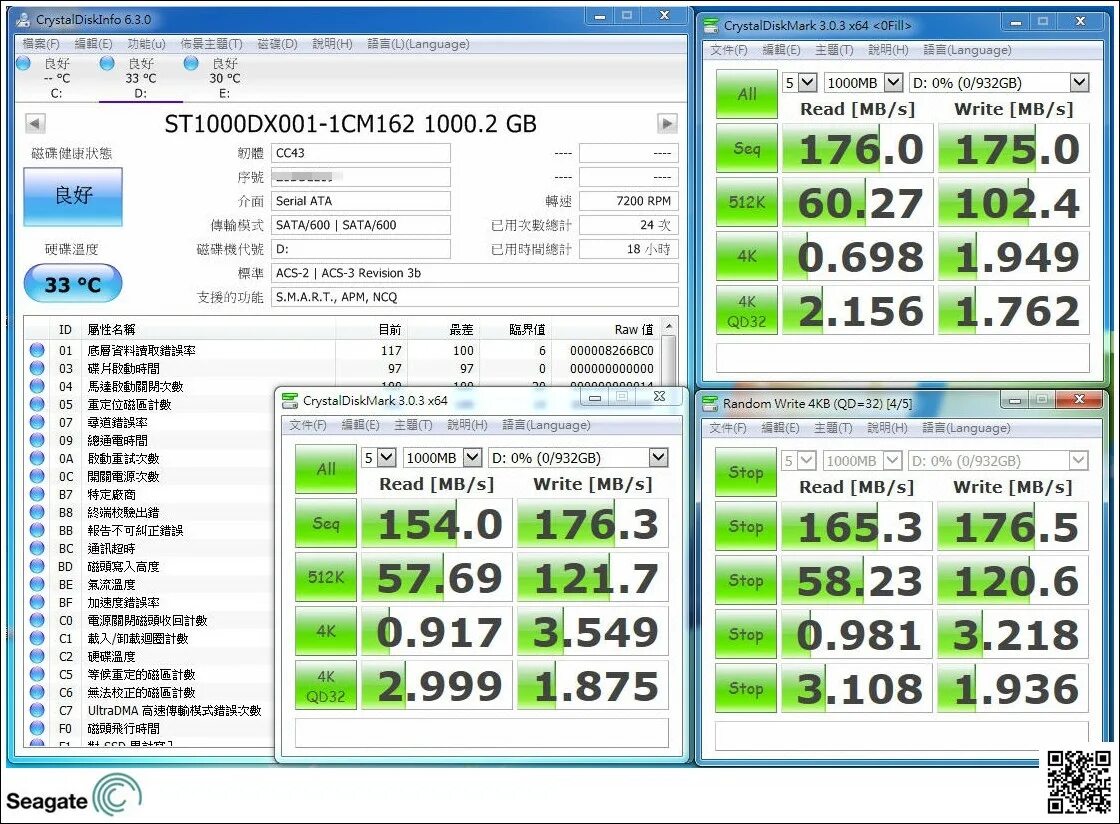This screenshot has height=824, width=1120.
Task: Click the 154.0 Seq read result in front window
Action: pyautogui.click(x=436, y=523)
